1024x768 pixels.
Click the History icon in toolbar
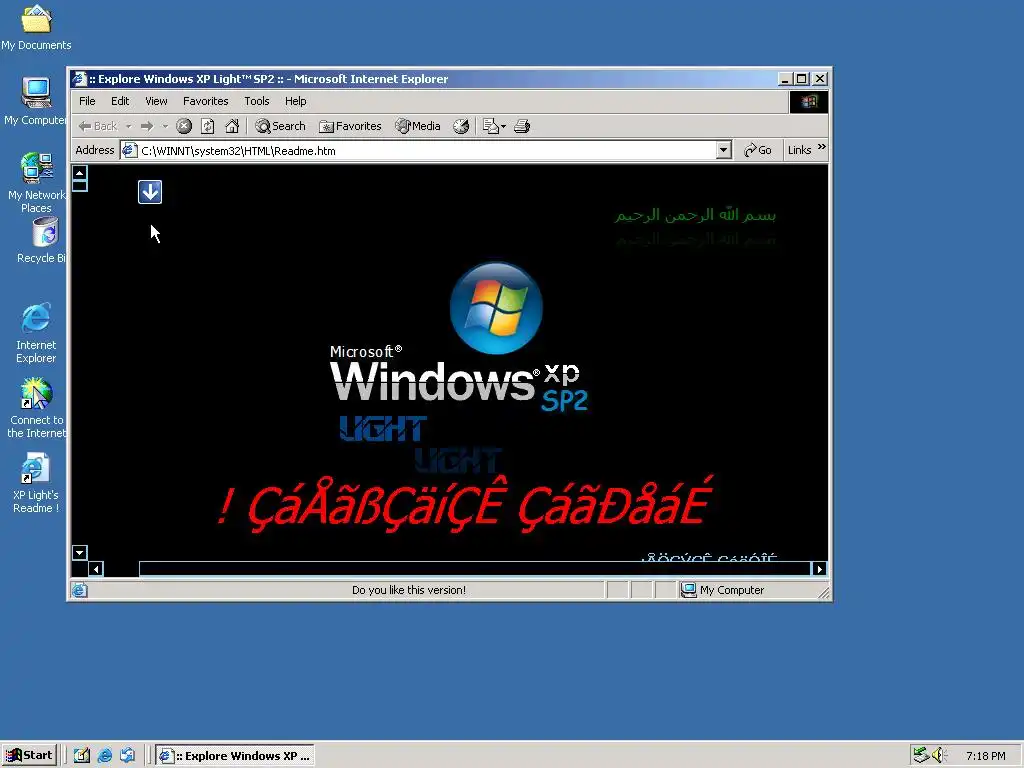pos(461,126)
